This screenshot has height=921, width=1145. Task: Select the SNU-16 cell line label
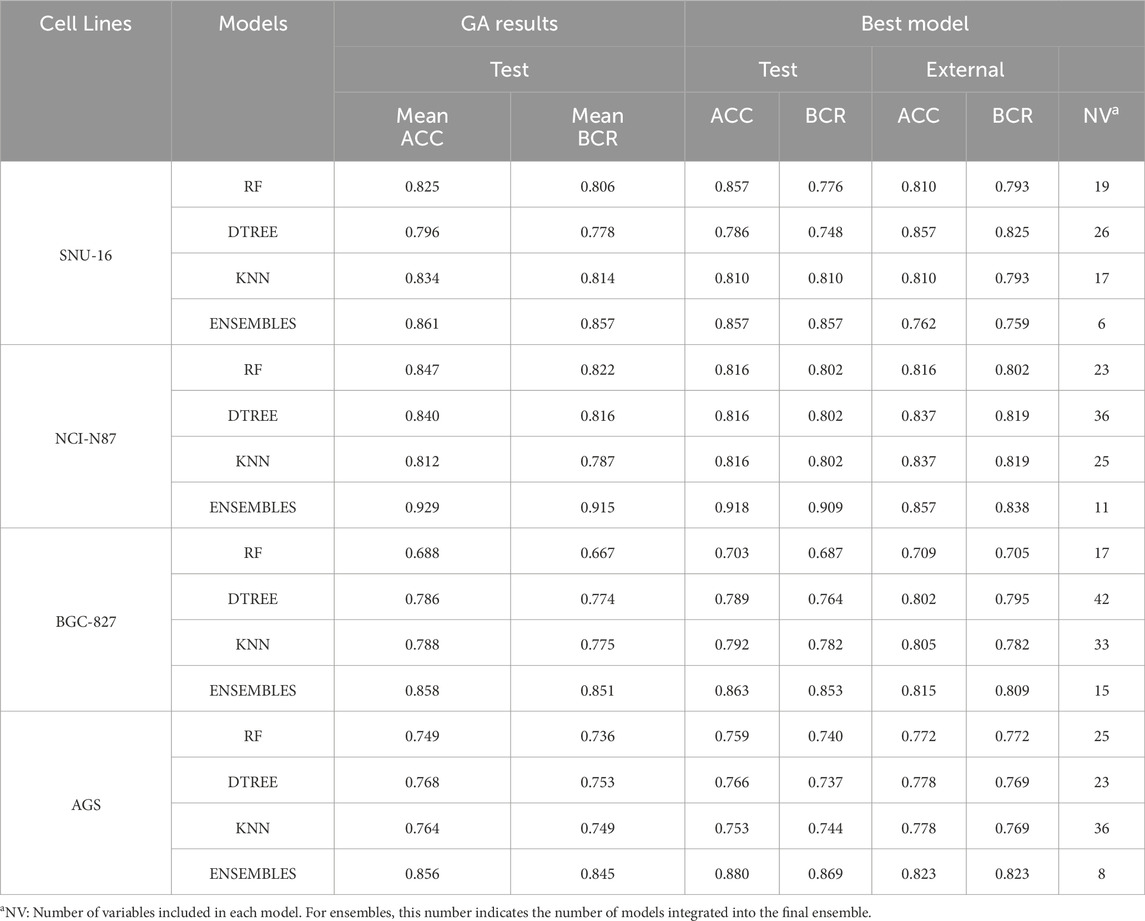tap(86, 254)
